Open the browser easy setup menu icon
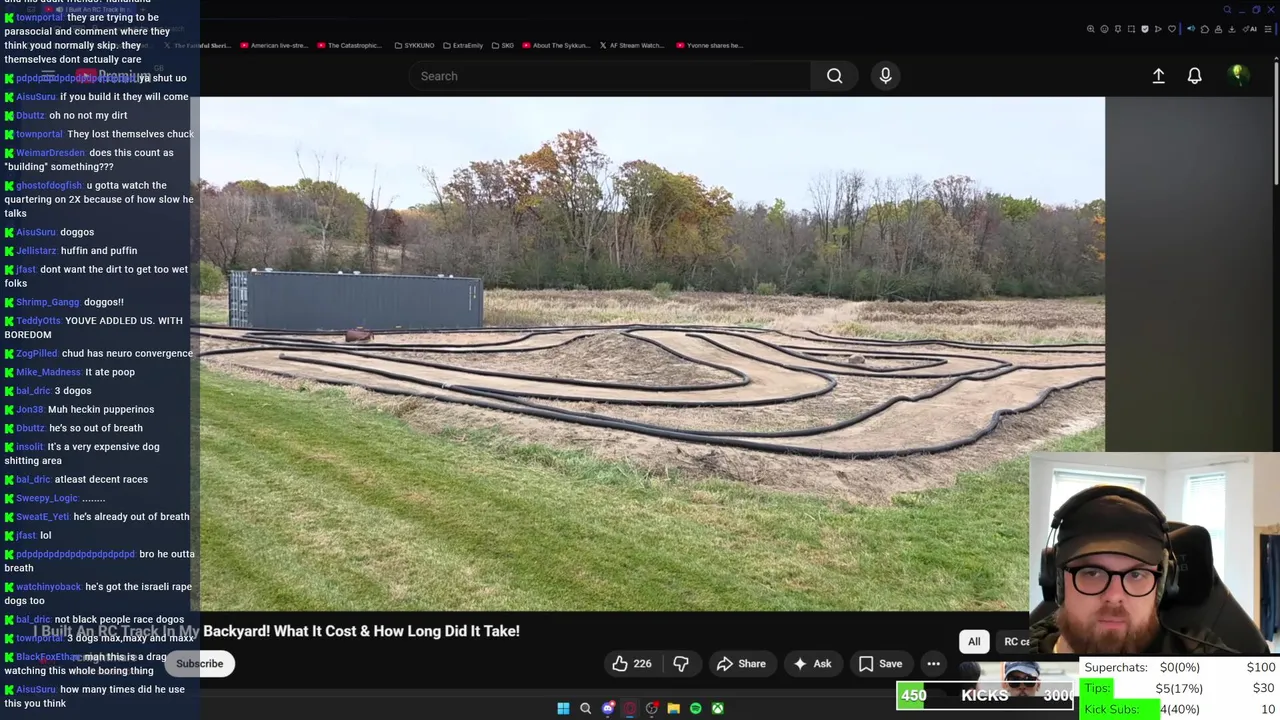Screen dimensions: 1280x720 [x=1268, y=29]
